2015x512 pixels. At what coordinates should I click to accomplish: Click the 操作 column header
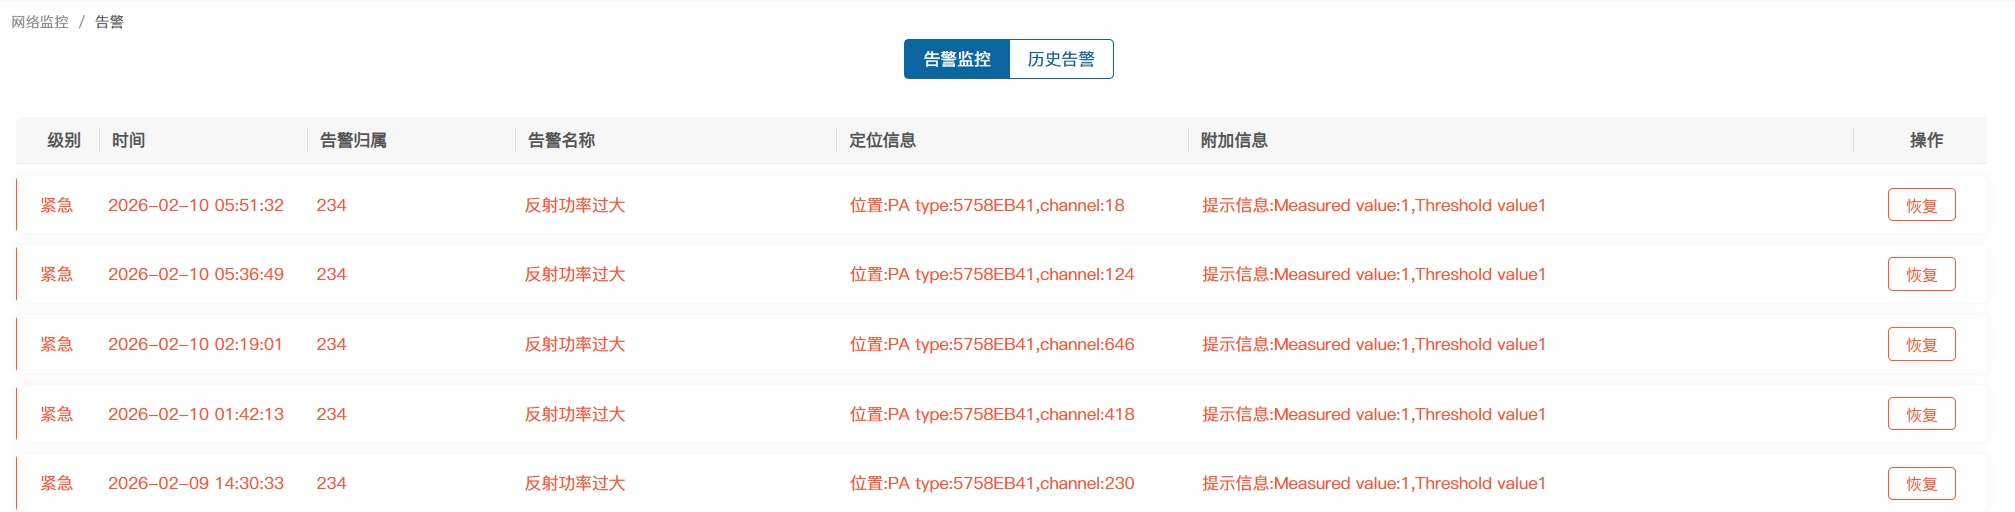point(1926,140)
